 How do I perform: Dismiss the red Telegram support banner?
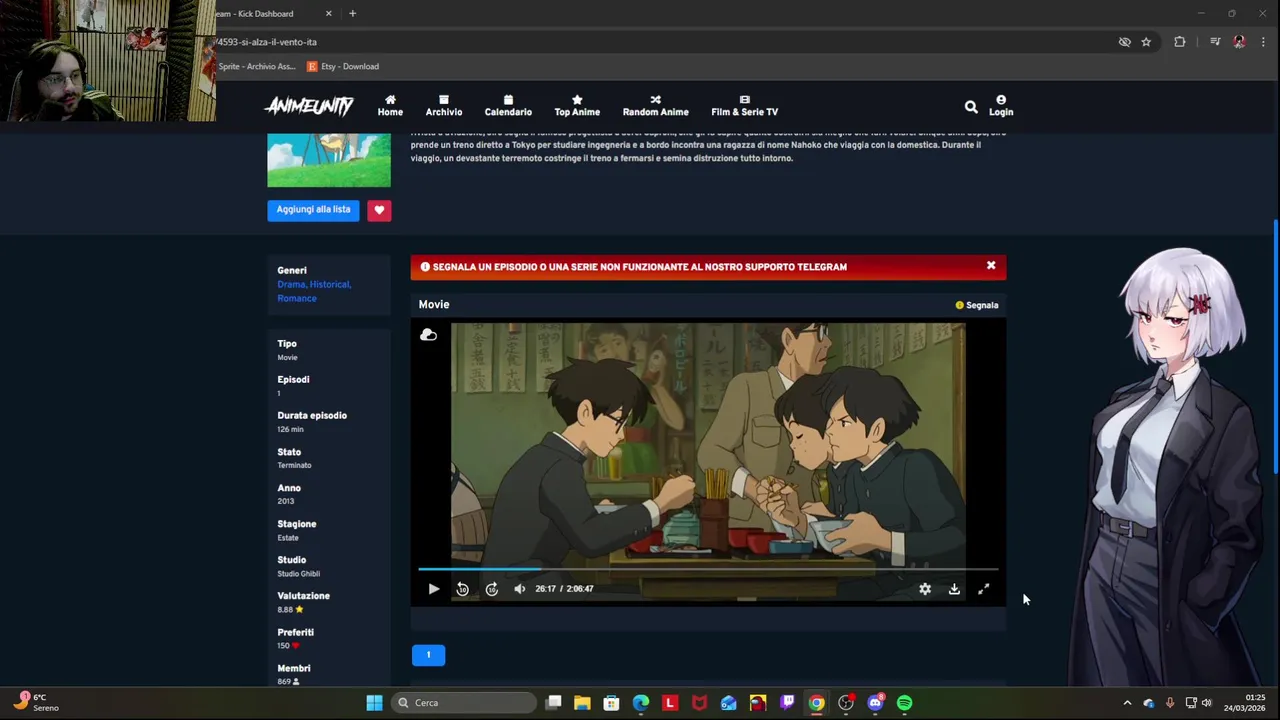click(x=991, y=266)
